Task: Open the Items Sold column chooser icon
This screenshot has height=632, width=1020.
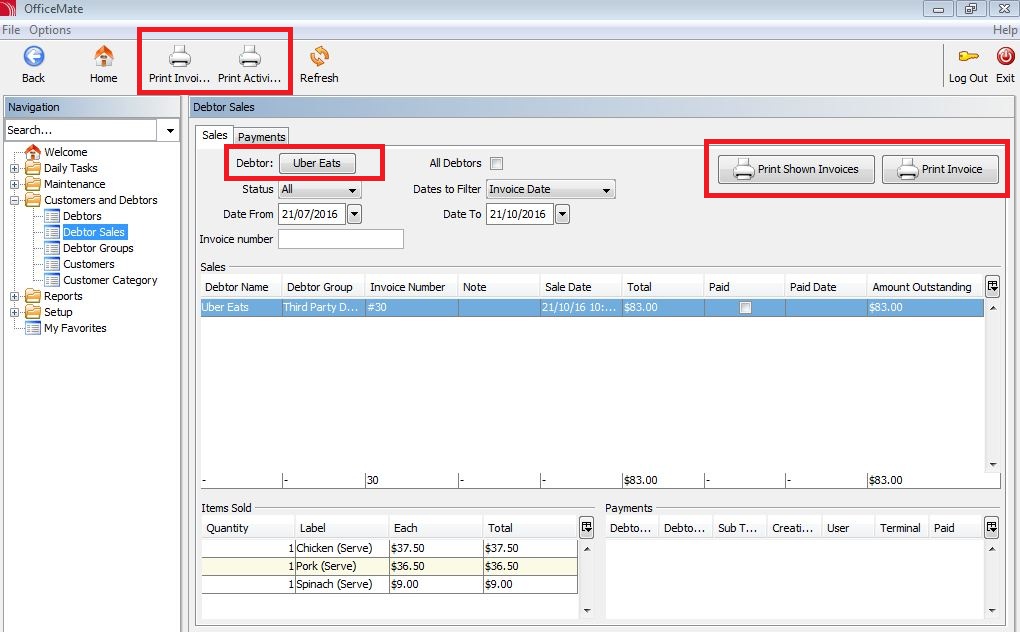Action: 586,527
